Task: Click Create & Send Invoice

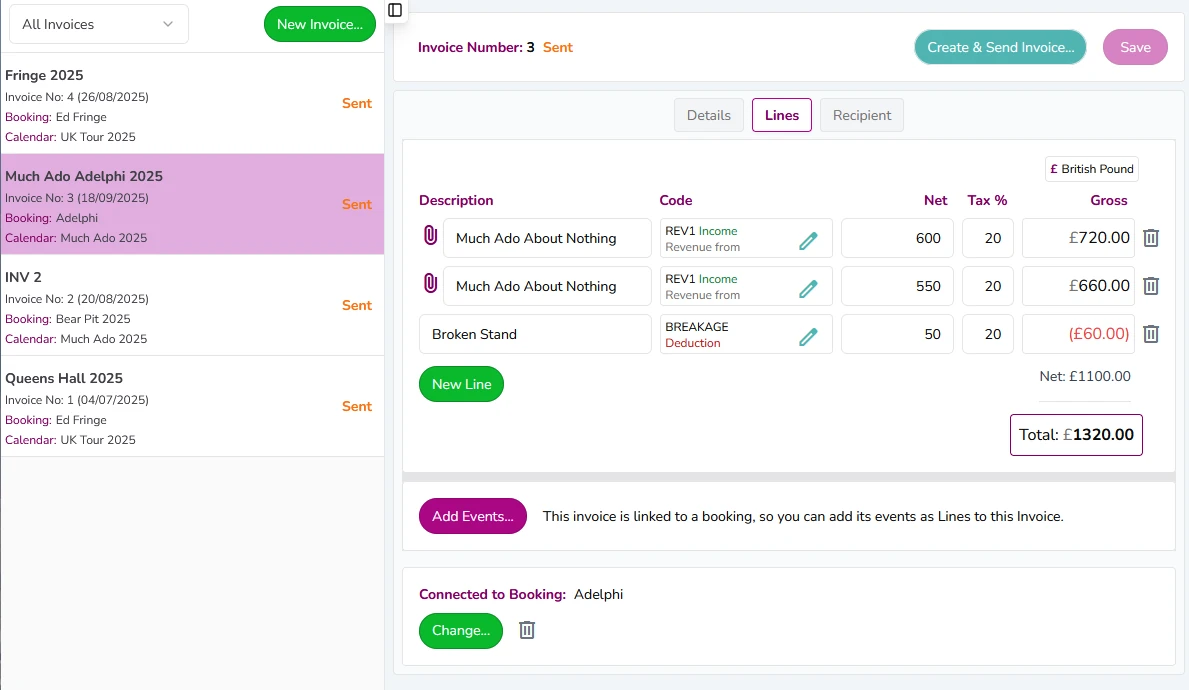Action: point(1000,46)
